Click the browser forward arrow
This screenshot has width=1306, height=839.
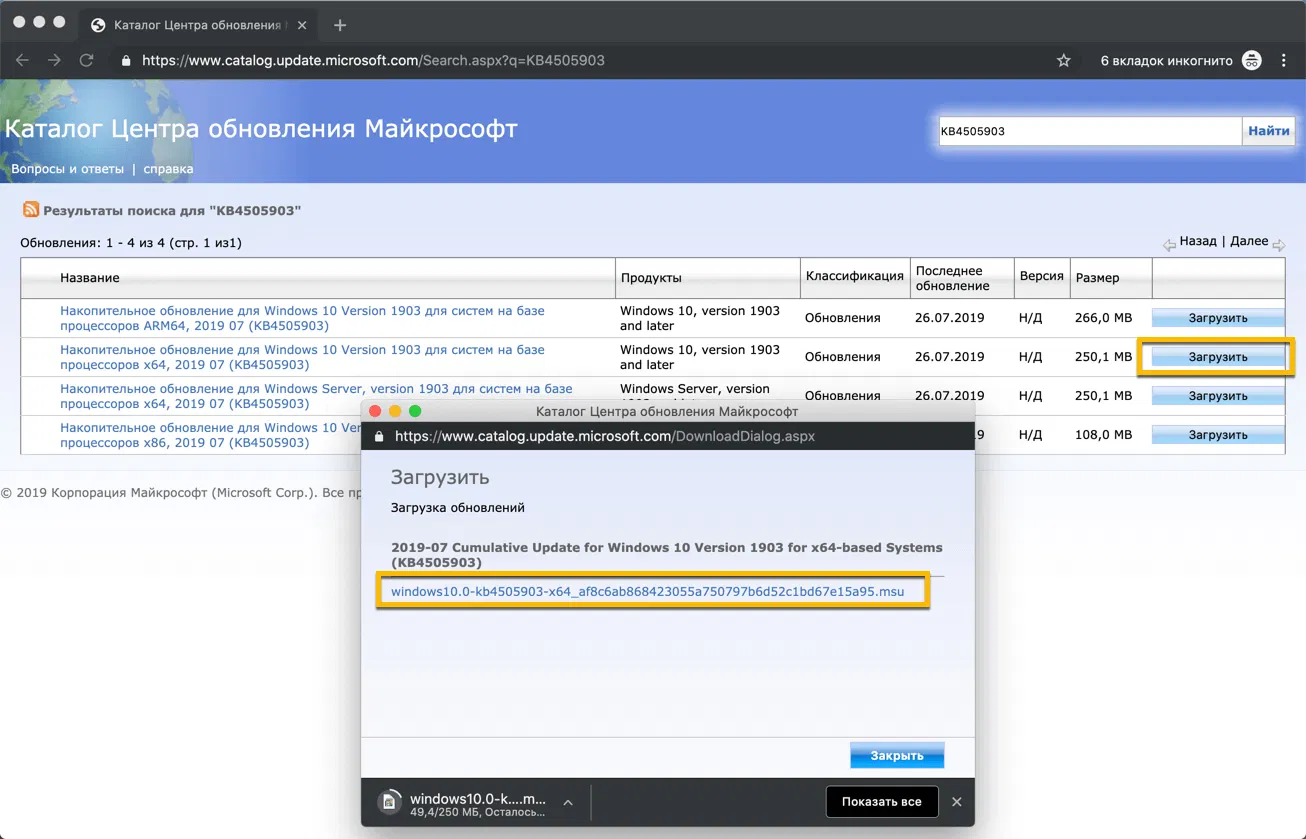click(x=54, y=60)
